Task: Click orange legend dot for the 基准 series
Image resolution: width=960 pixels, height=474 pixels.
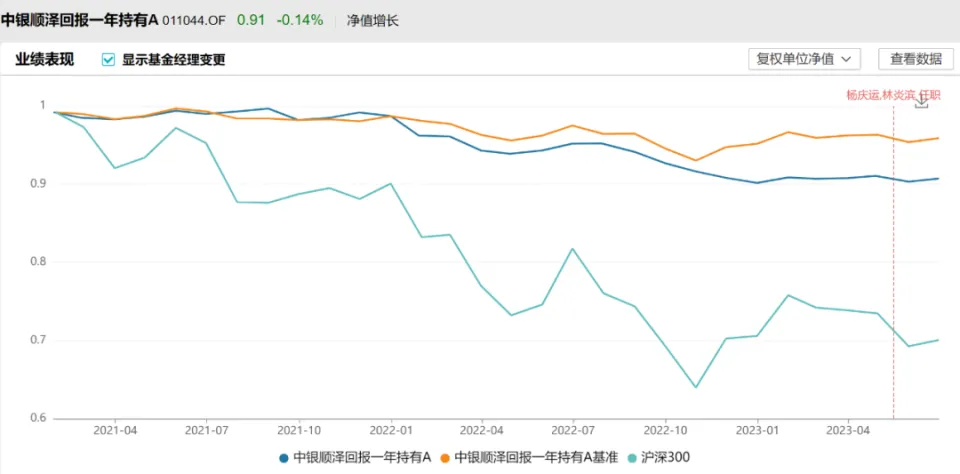Action: [x=444, y=457]
